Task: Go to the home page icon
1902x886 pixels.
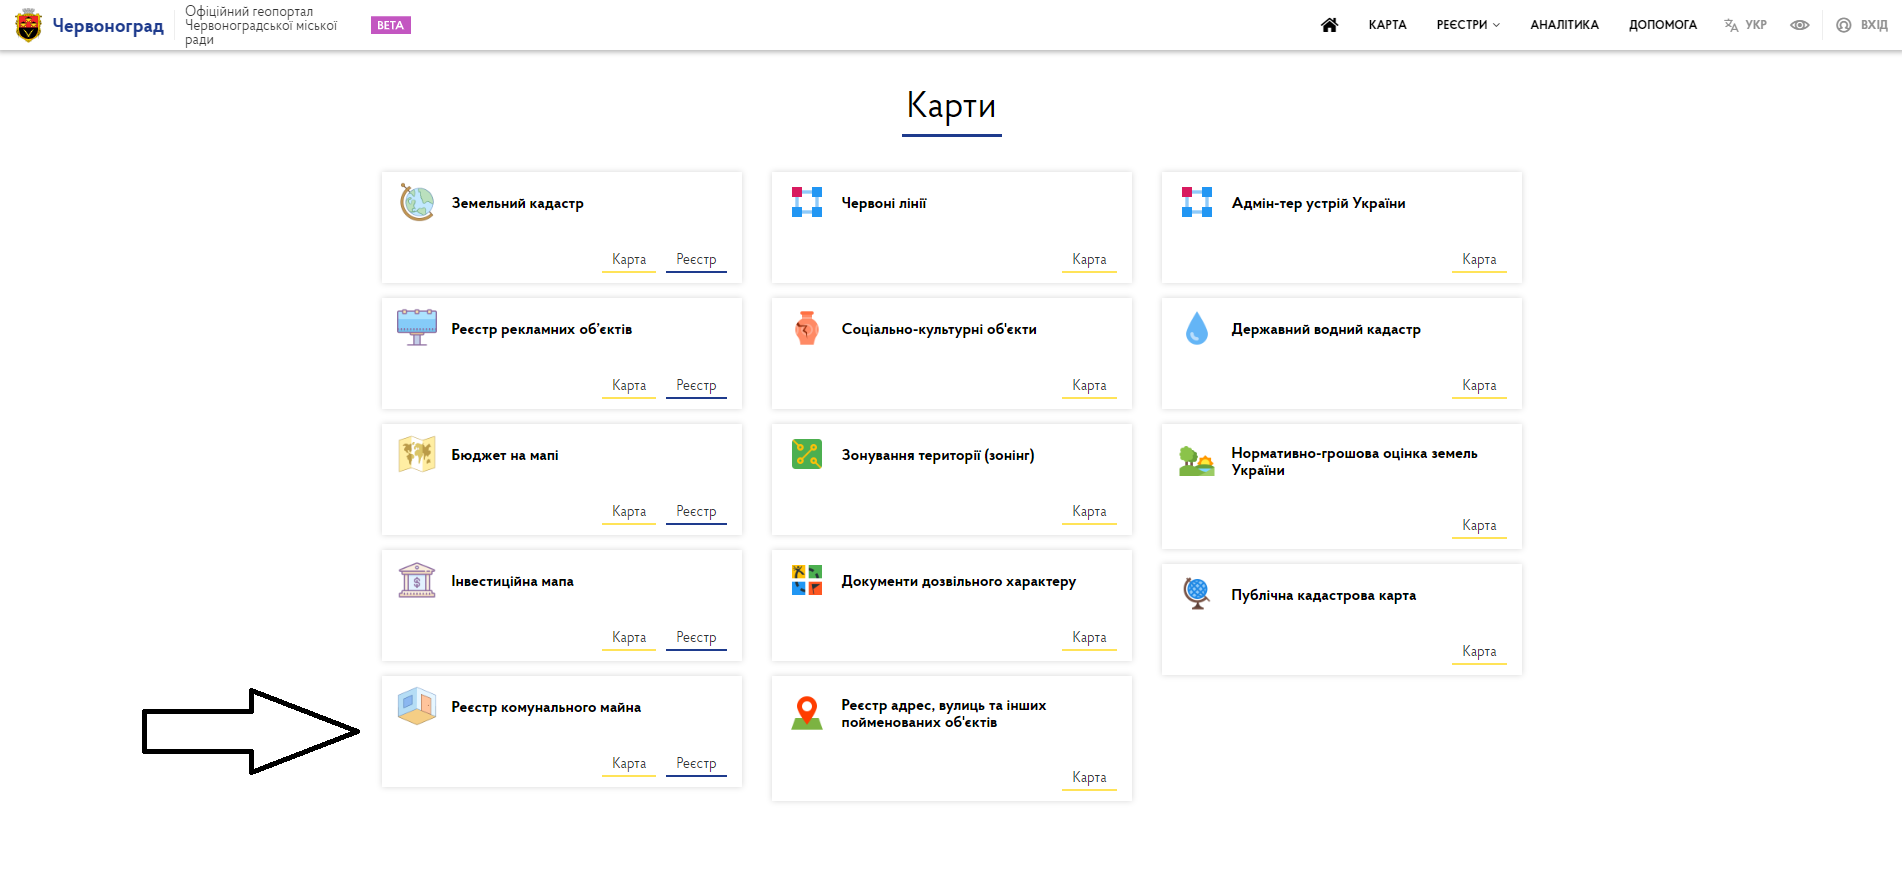Action: pos(1329,25)
